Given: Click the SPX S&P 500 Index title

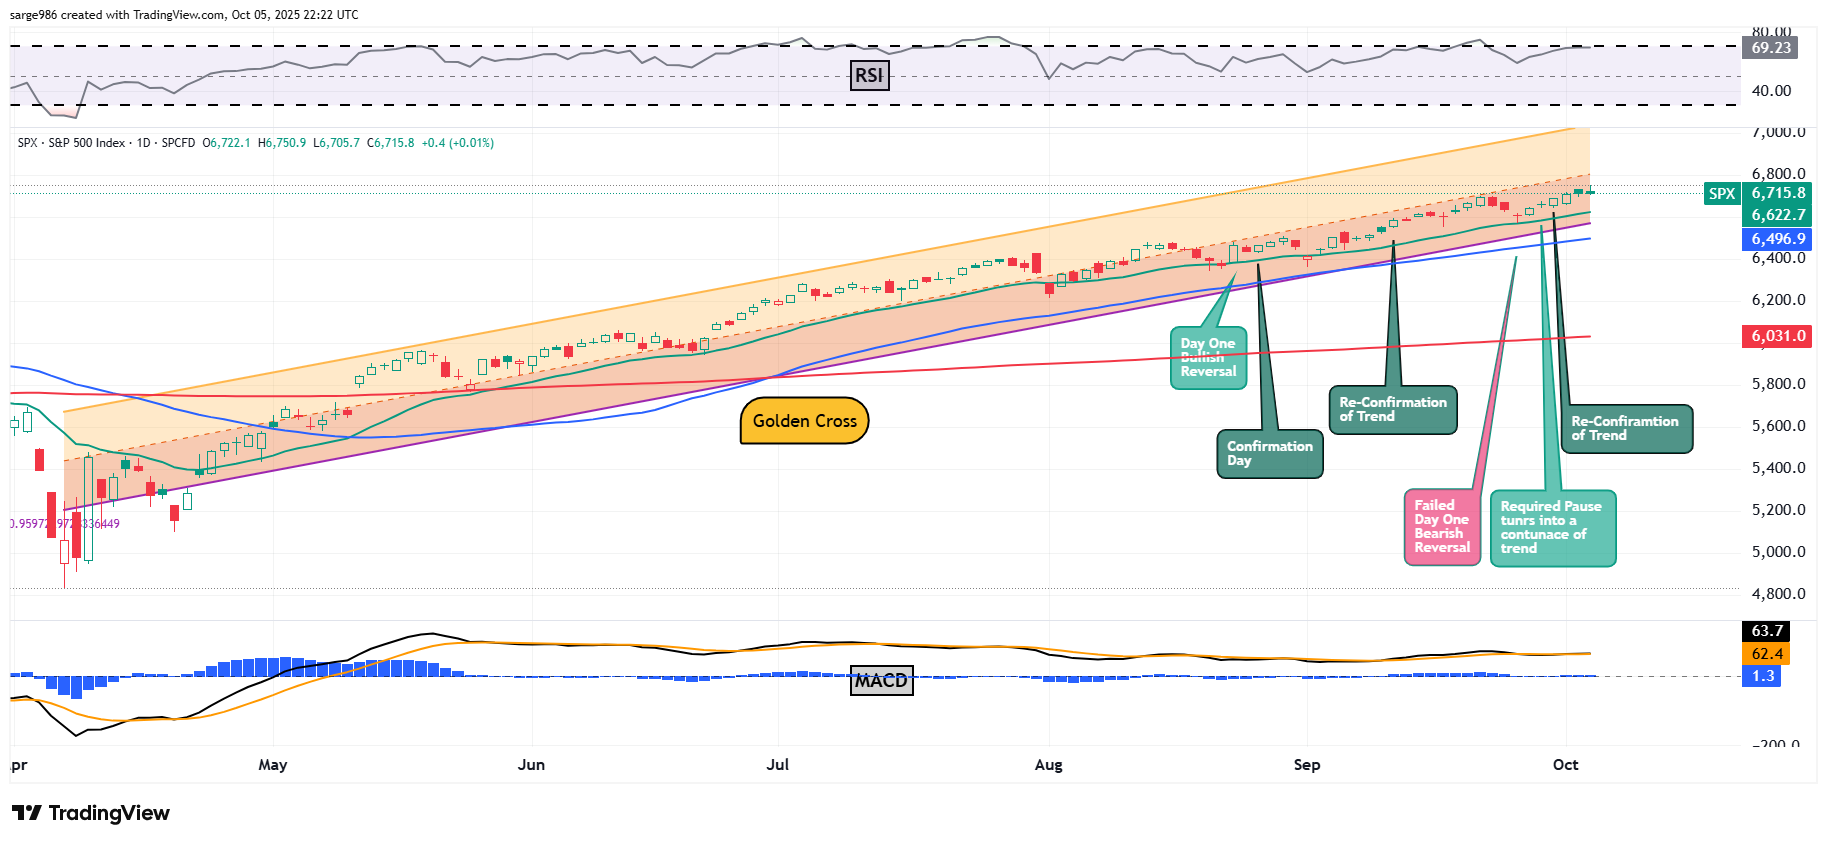Looking at the screenshot, I should click(x=71, y=143).
